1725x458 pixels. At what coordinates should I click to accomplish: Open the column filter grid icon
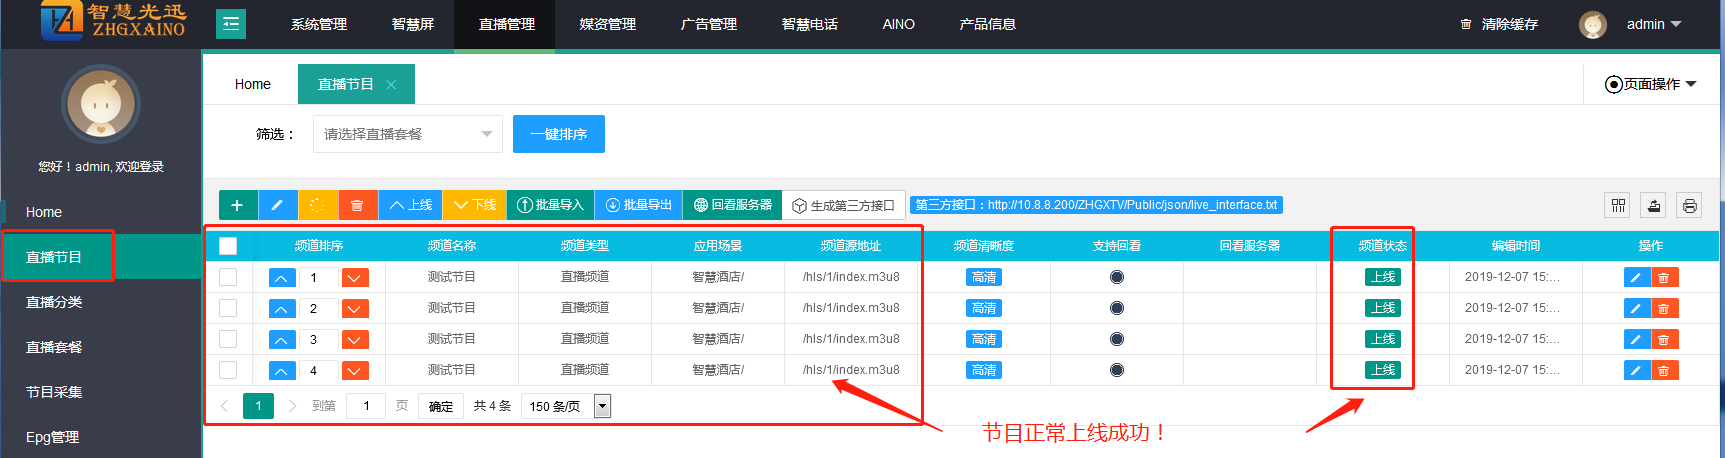click(1618, 205)
